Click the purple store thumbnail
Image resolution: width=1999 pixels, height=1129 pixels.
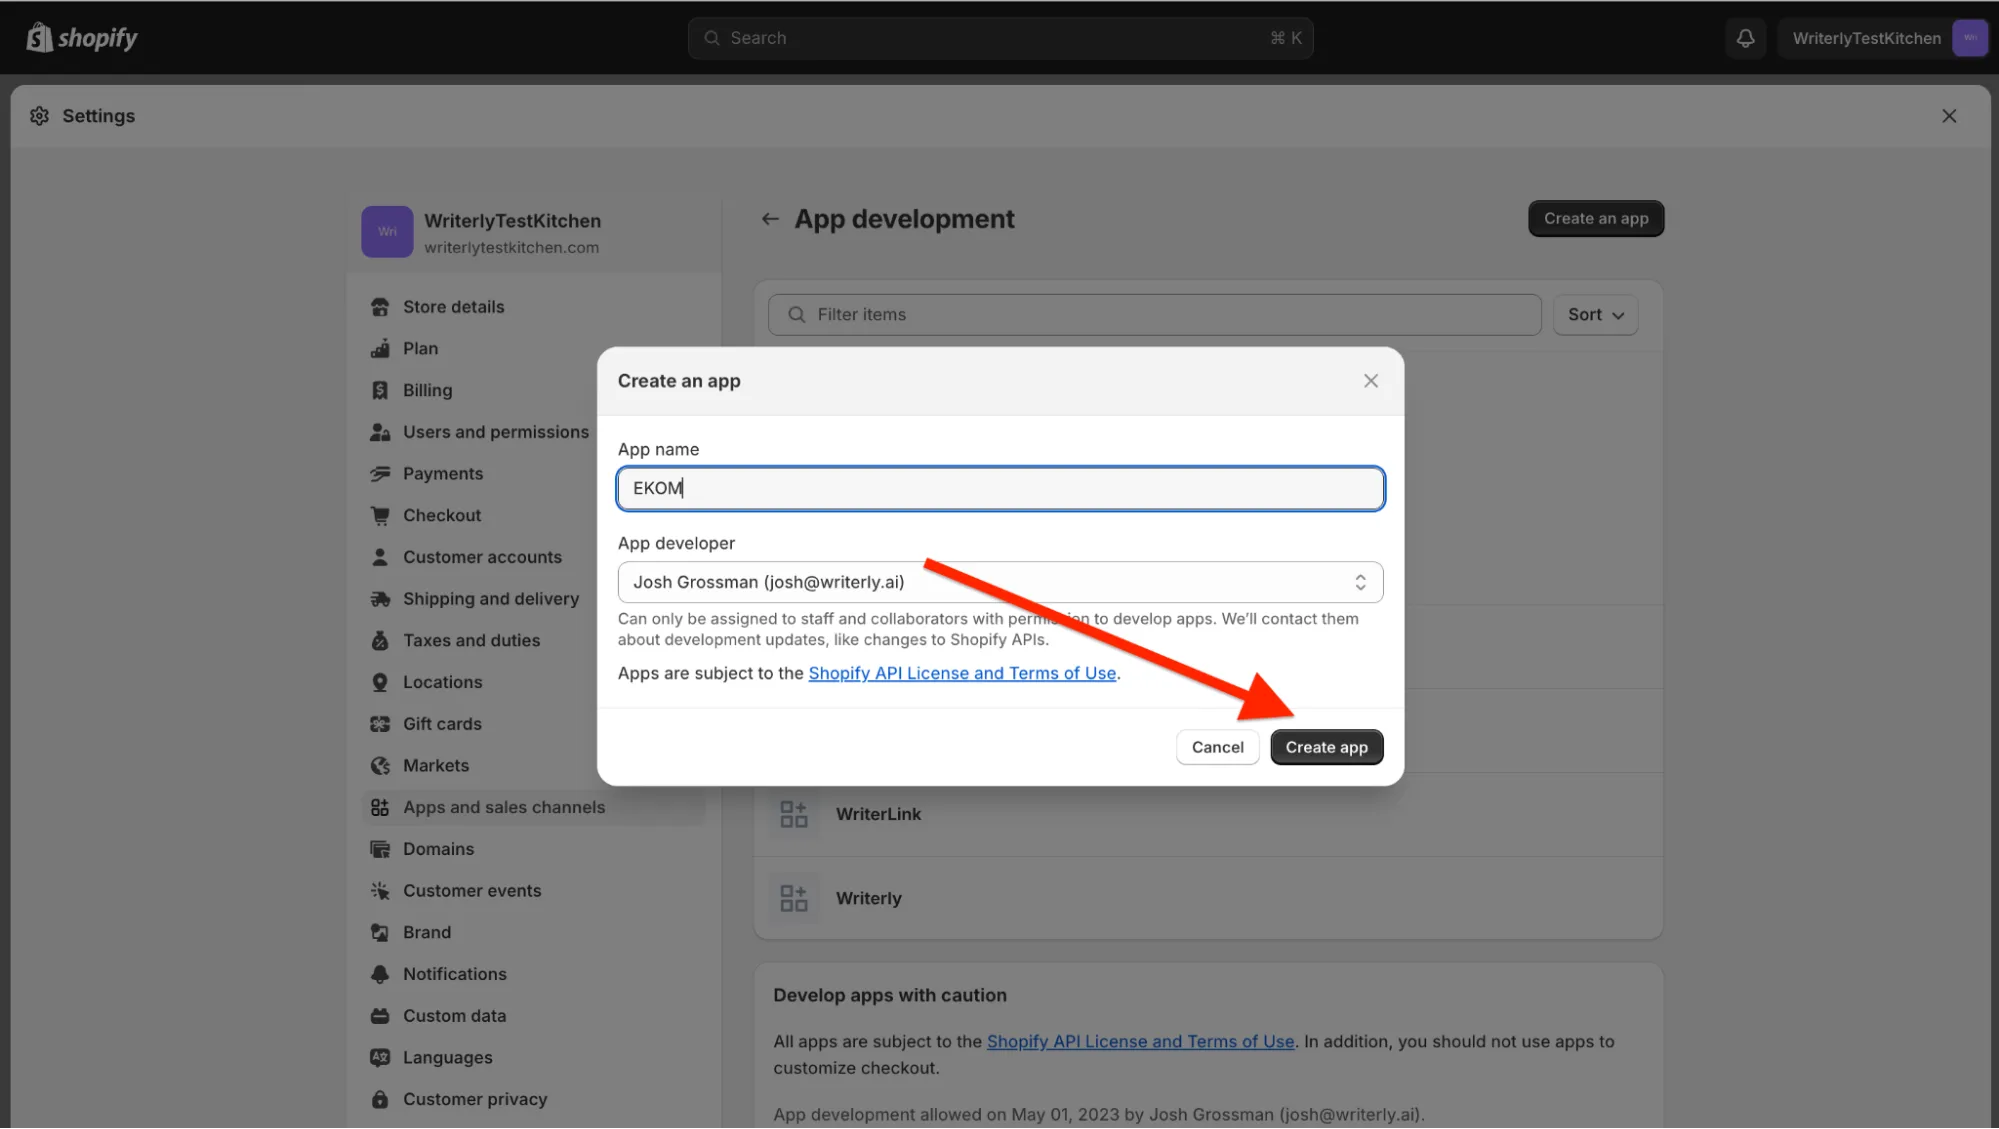click(387, 232)
